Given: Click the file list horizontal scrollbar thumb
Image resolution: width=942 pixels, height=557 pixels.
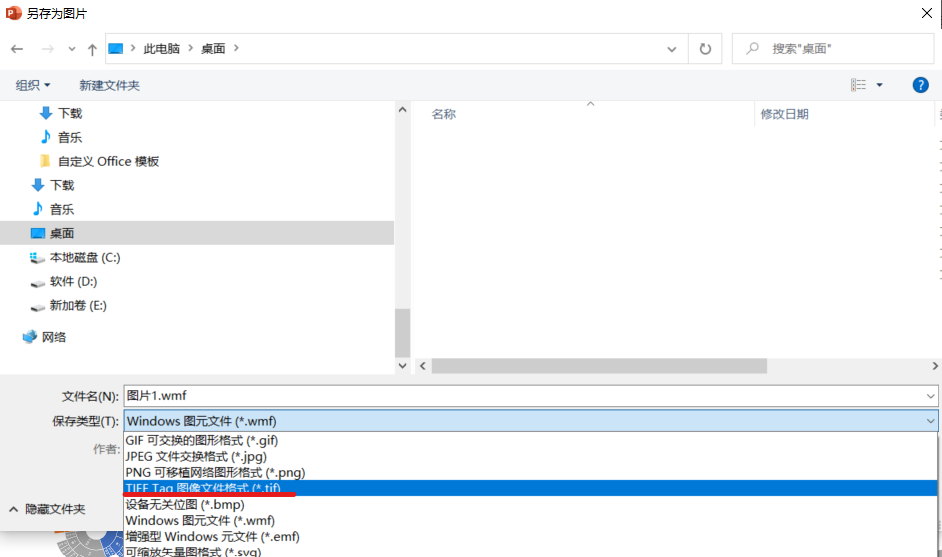Looking at the screenshot, I should coord(599,365).
